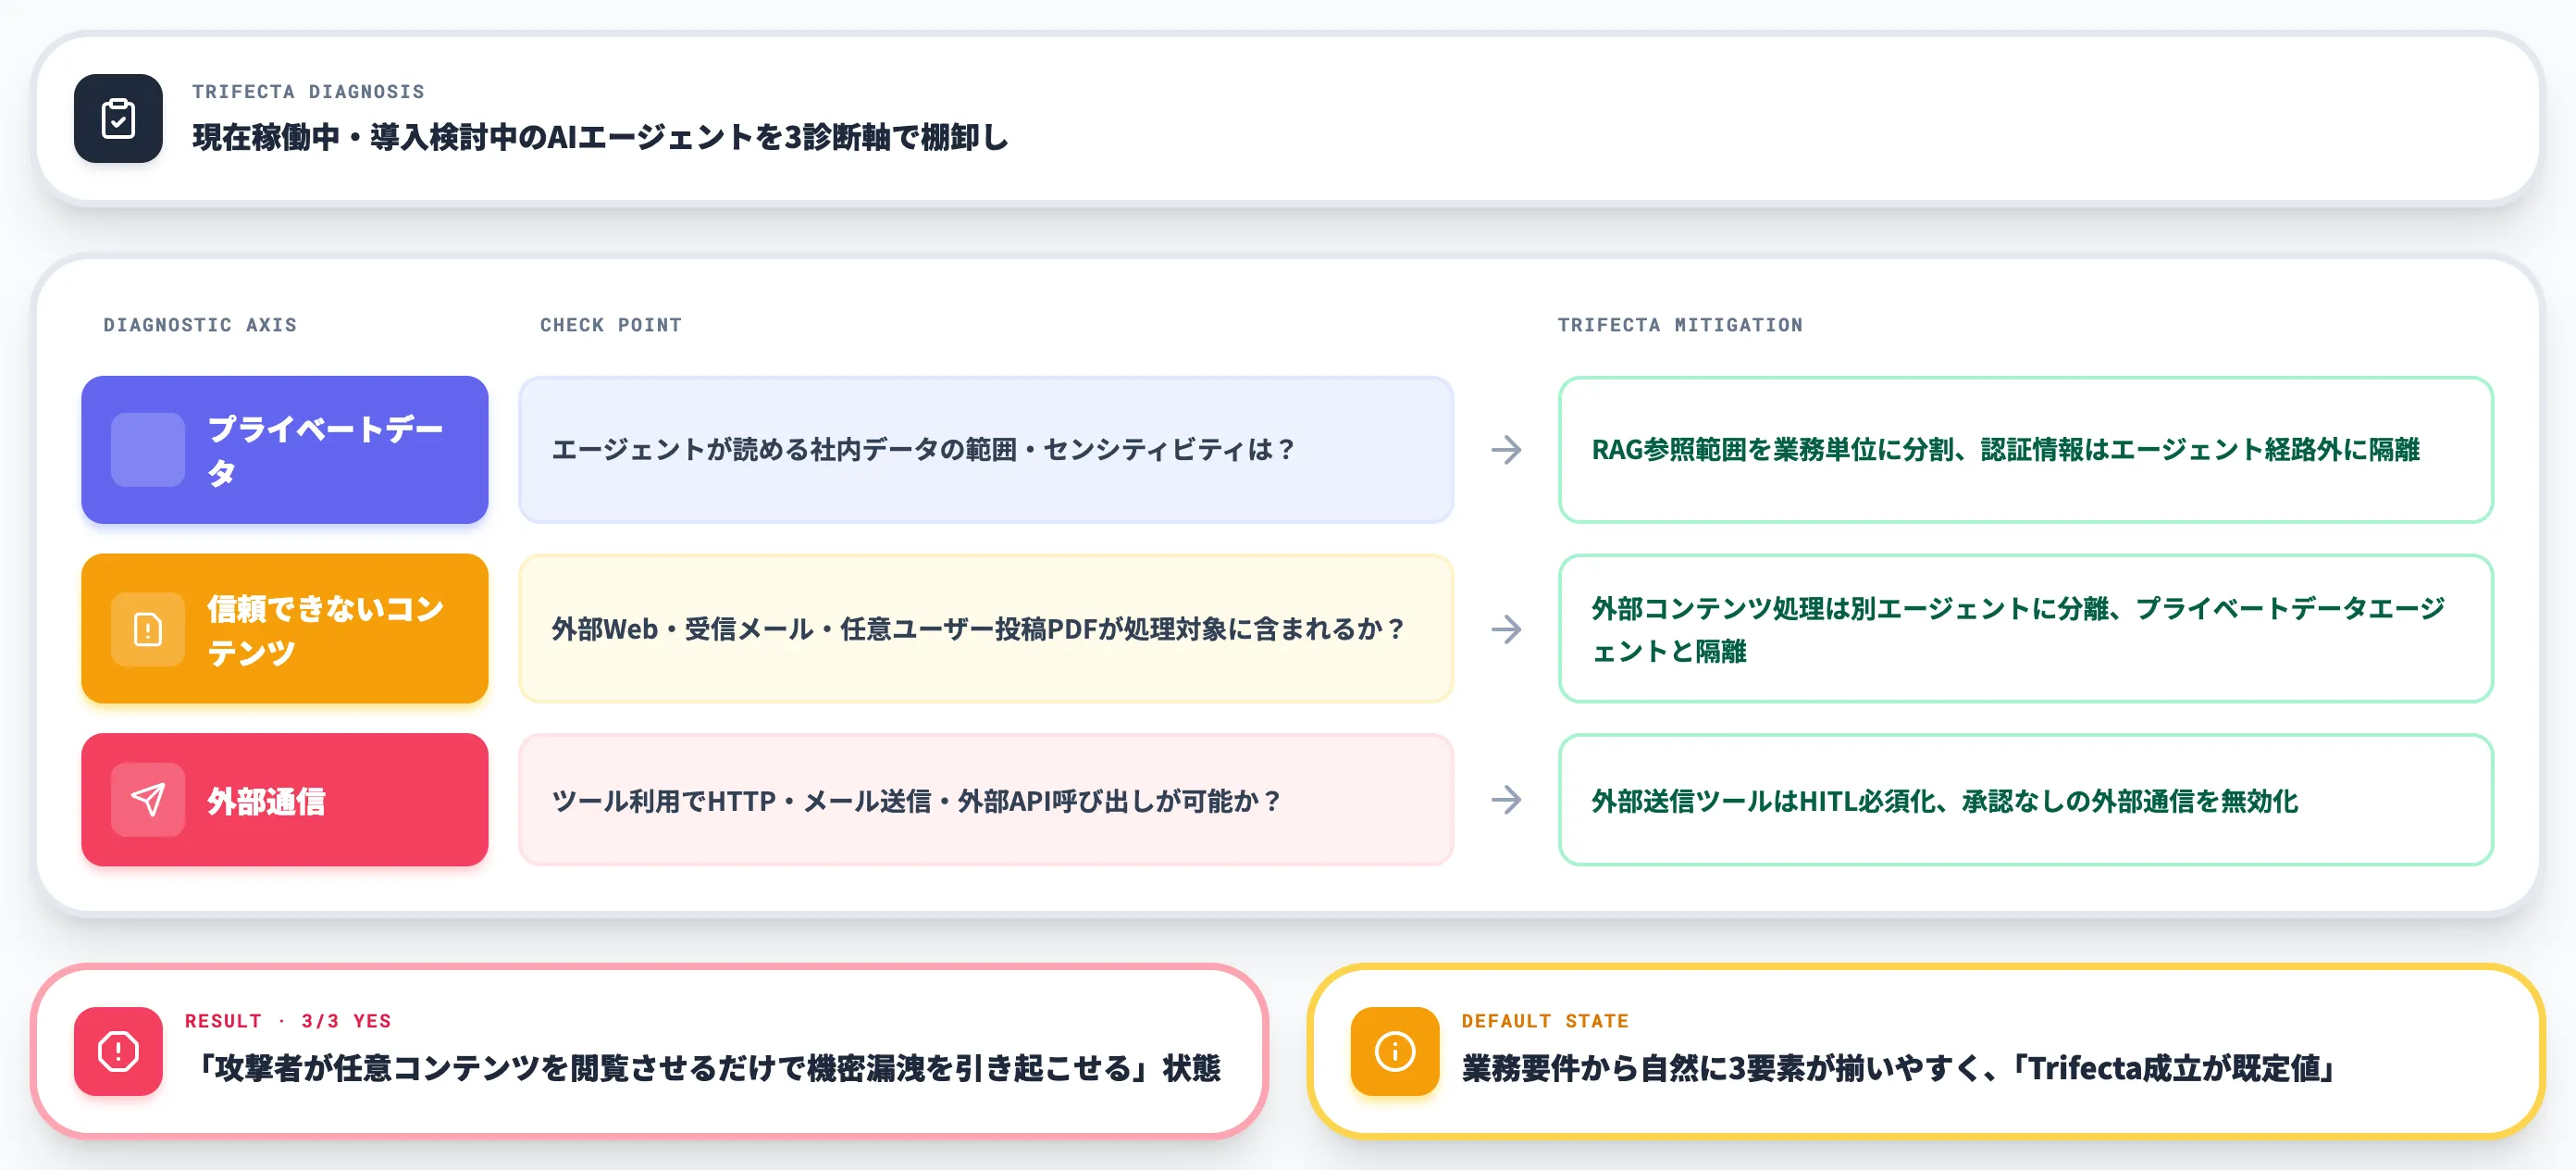This screenshot has width=2576, height=1170.
Task: Click the red alert octagon icon in RESULT card
Action: click(118, 1051)
